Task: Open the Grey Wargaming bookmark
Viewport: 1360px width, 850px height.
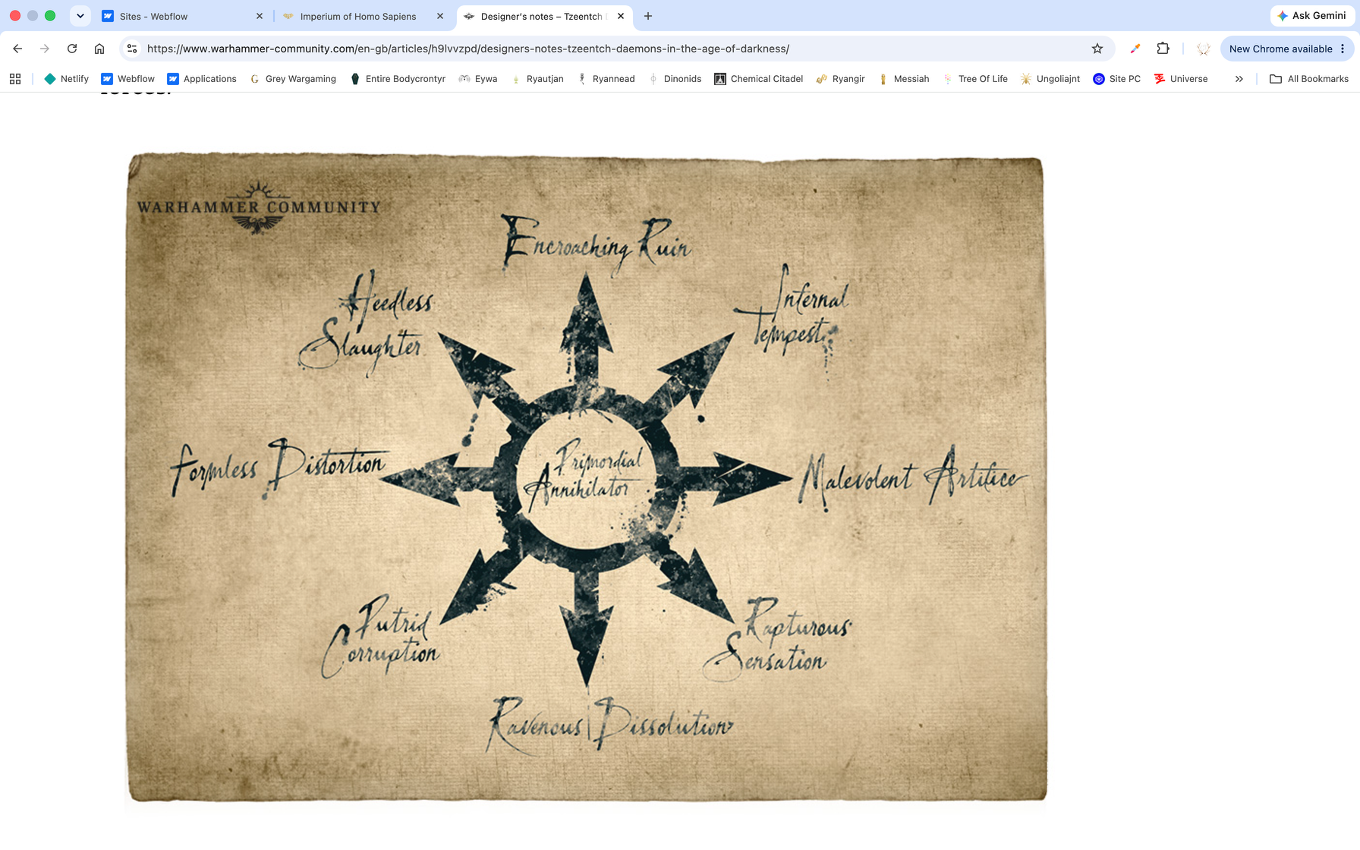Action: (293, 79)
